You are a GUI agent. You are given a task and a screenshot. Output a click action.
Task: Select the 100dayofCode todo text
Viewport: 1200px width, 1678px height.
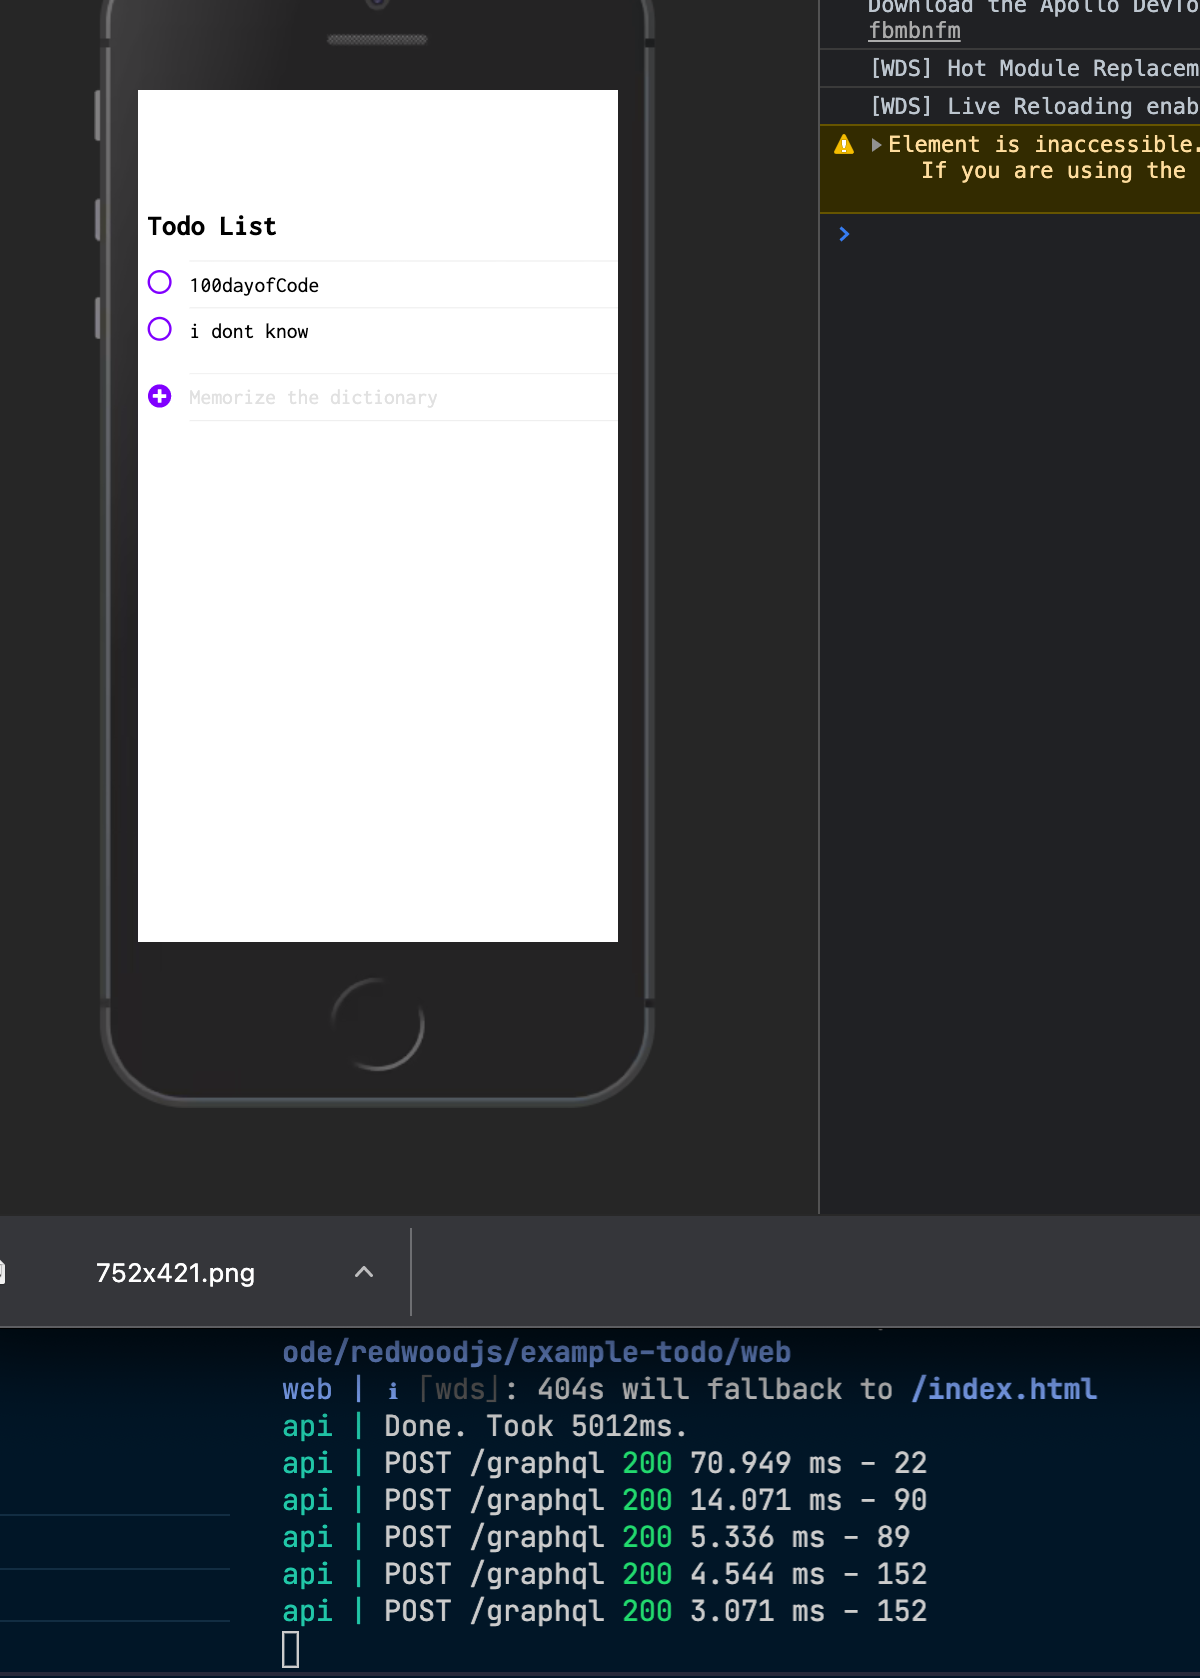click(x=254, y=285)
